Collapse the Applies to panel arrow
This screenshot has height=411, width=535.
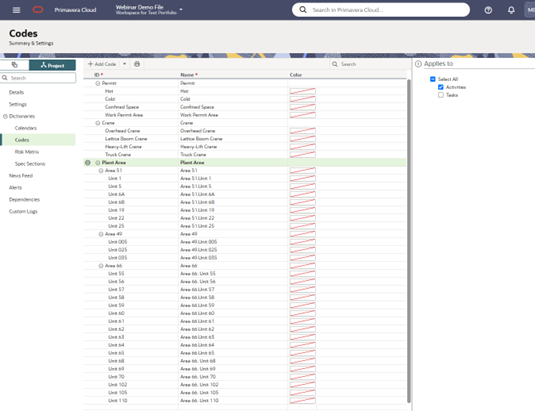(x=418, y=64)
